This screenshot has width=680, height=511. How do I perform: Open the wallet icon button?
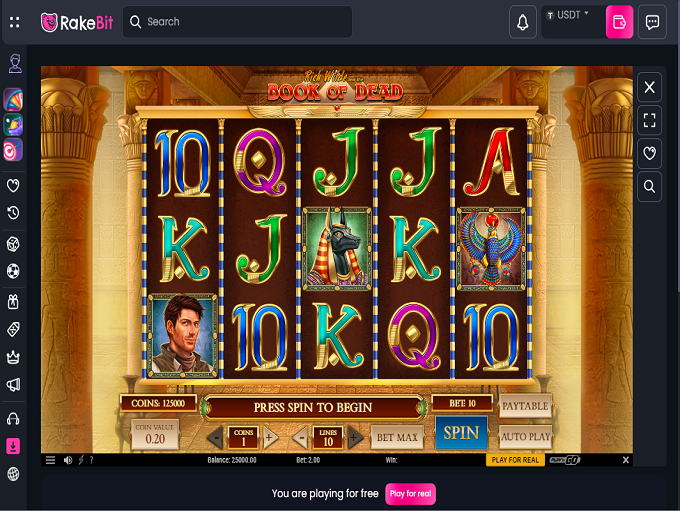tap(619, 22)
